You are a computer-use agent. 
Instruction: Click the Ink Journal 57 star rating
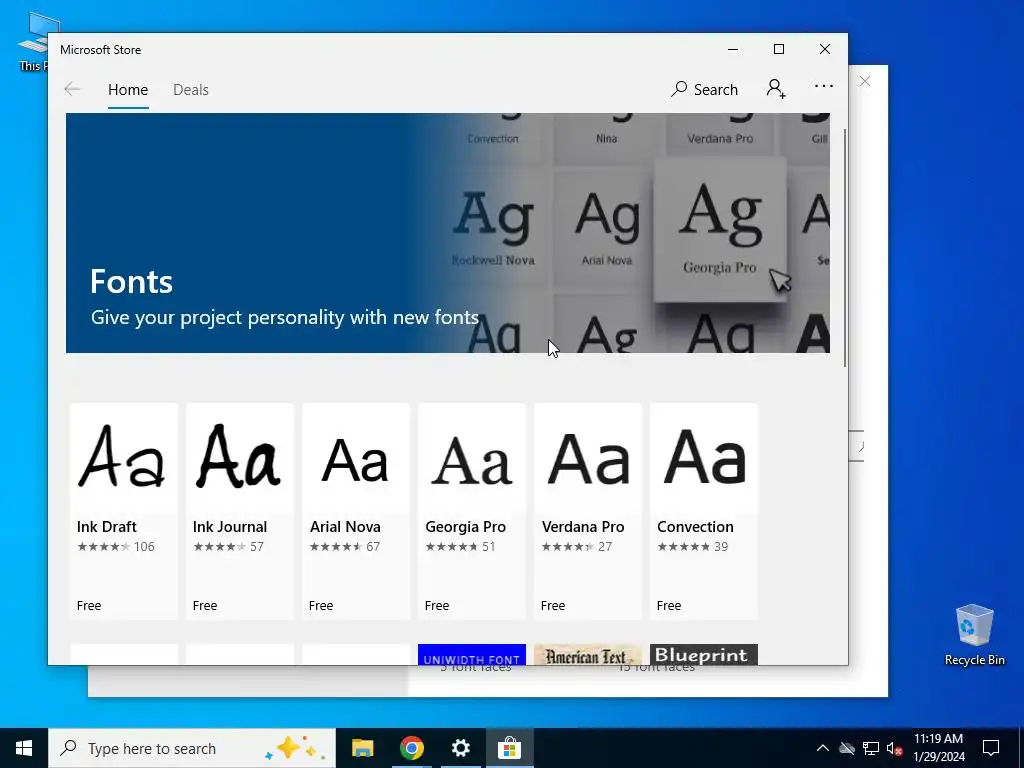tap(229, 547)
